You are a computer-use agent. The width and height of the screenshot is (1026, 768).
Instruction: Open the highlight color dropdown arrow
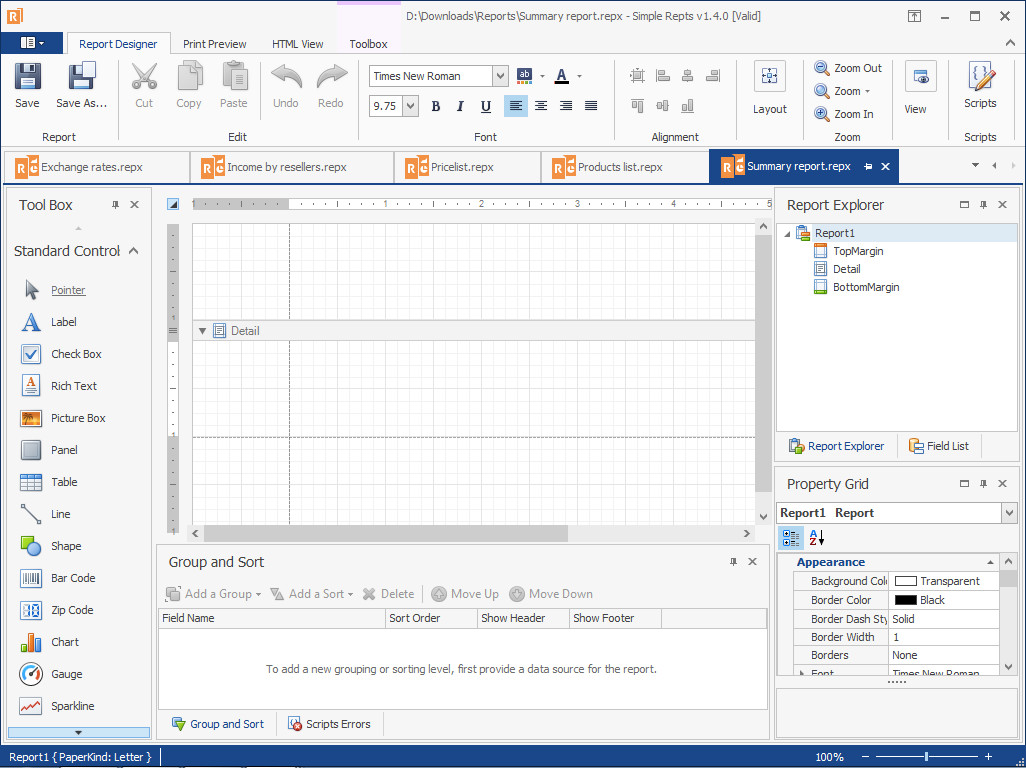[542, 77]
